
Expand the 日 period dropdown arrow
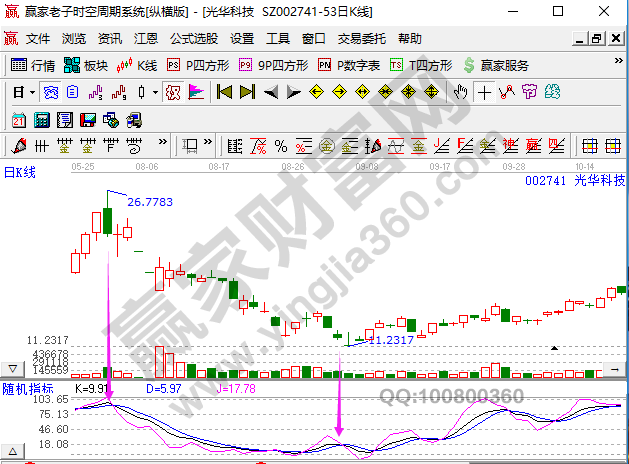[32, 93]
